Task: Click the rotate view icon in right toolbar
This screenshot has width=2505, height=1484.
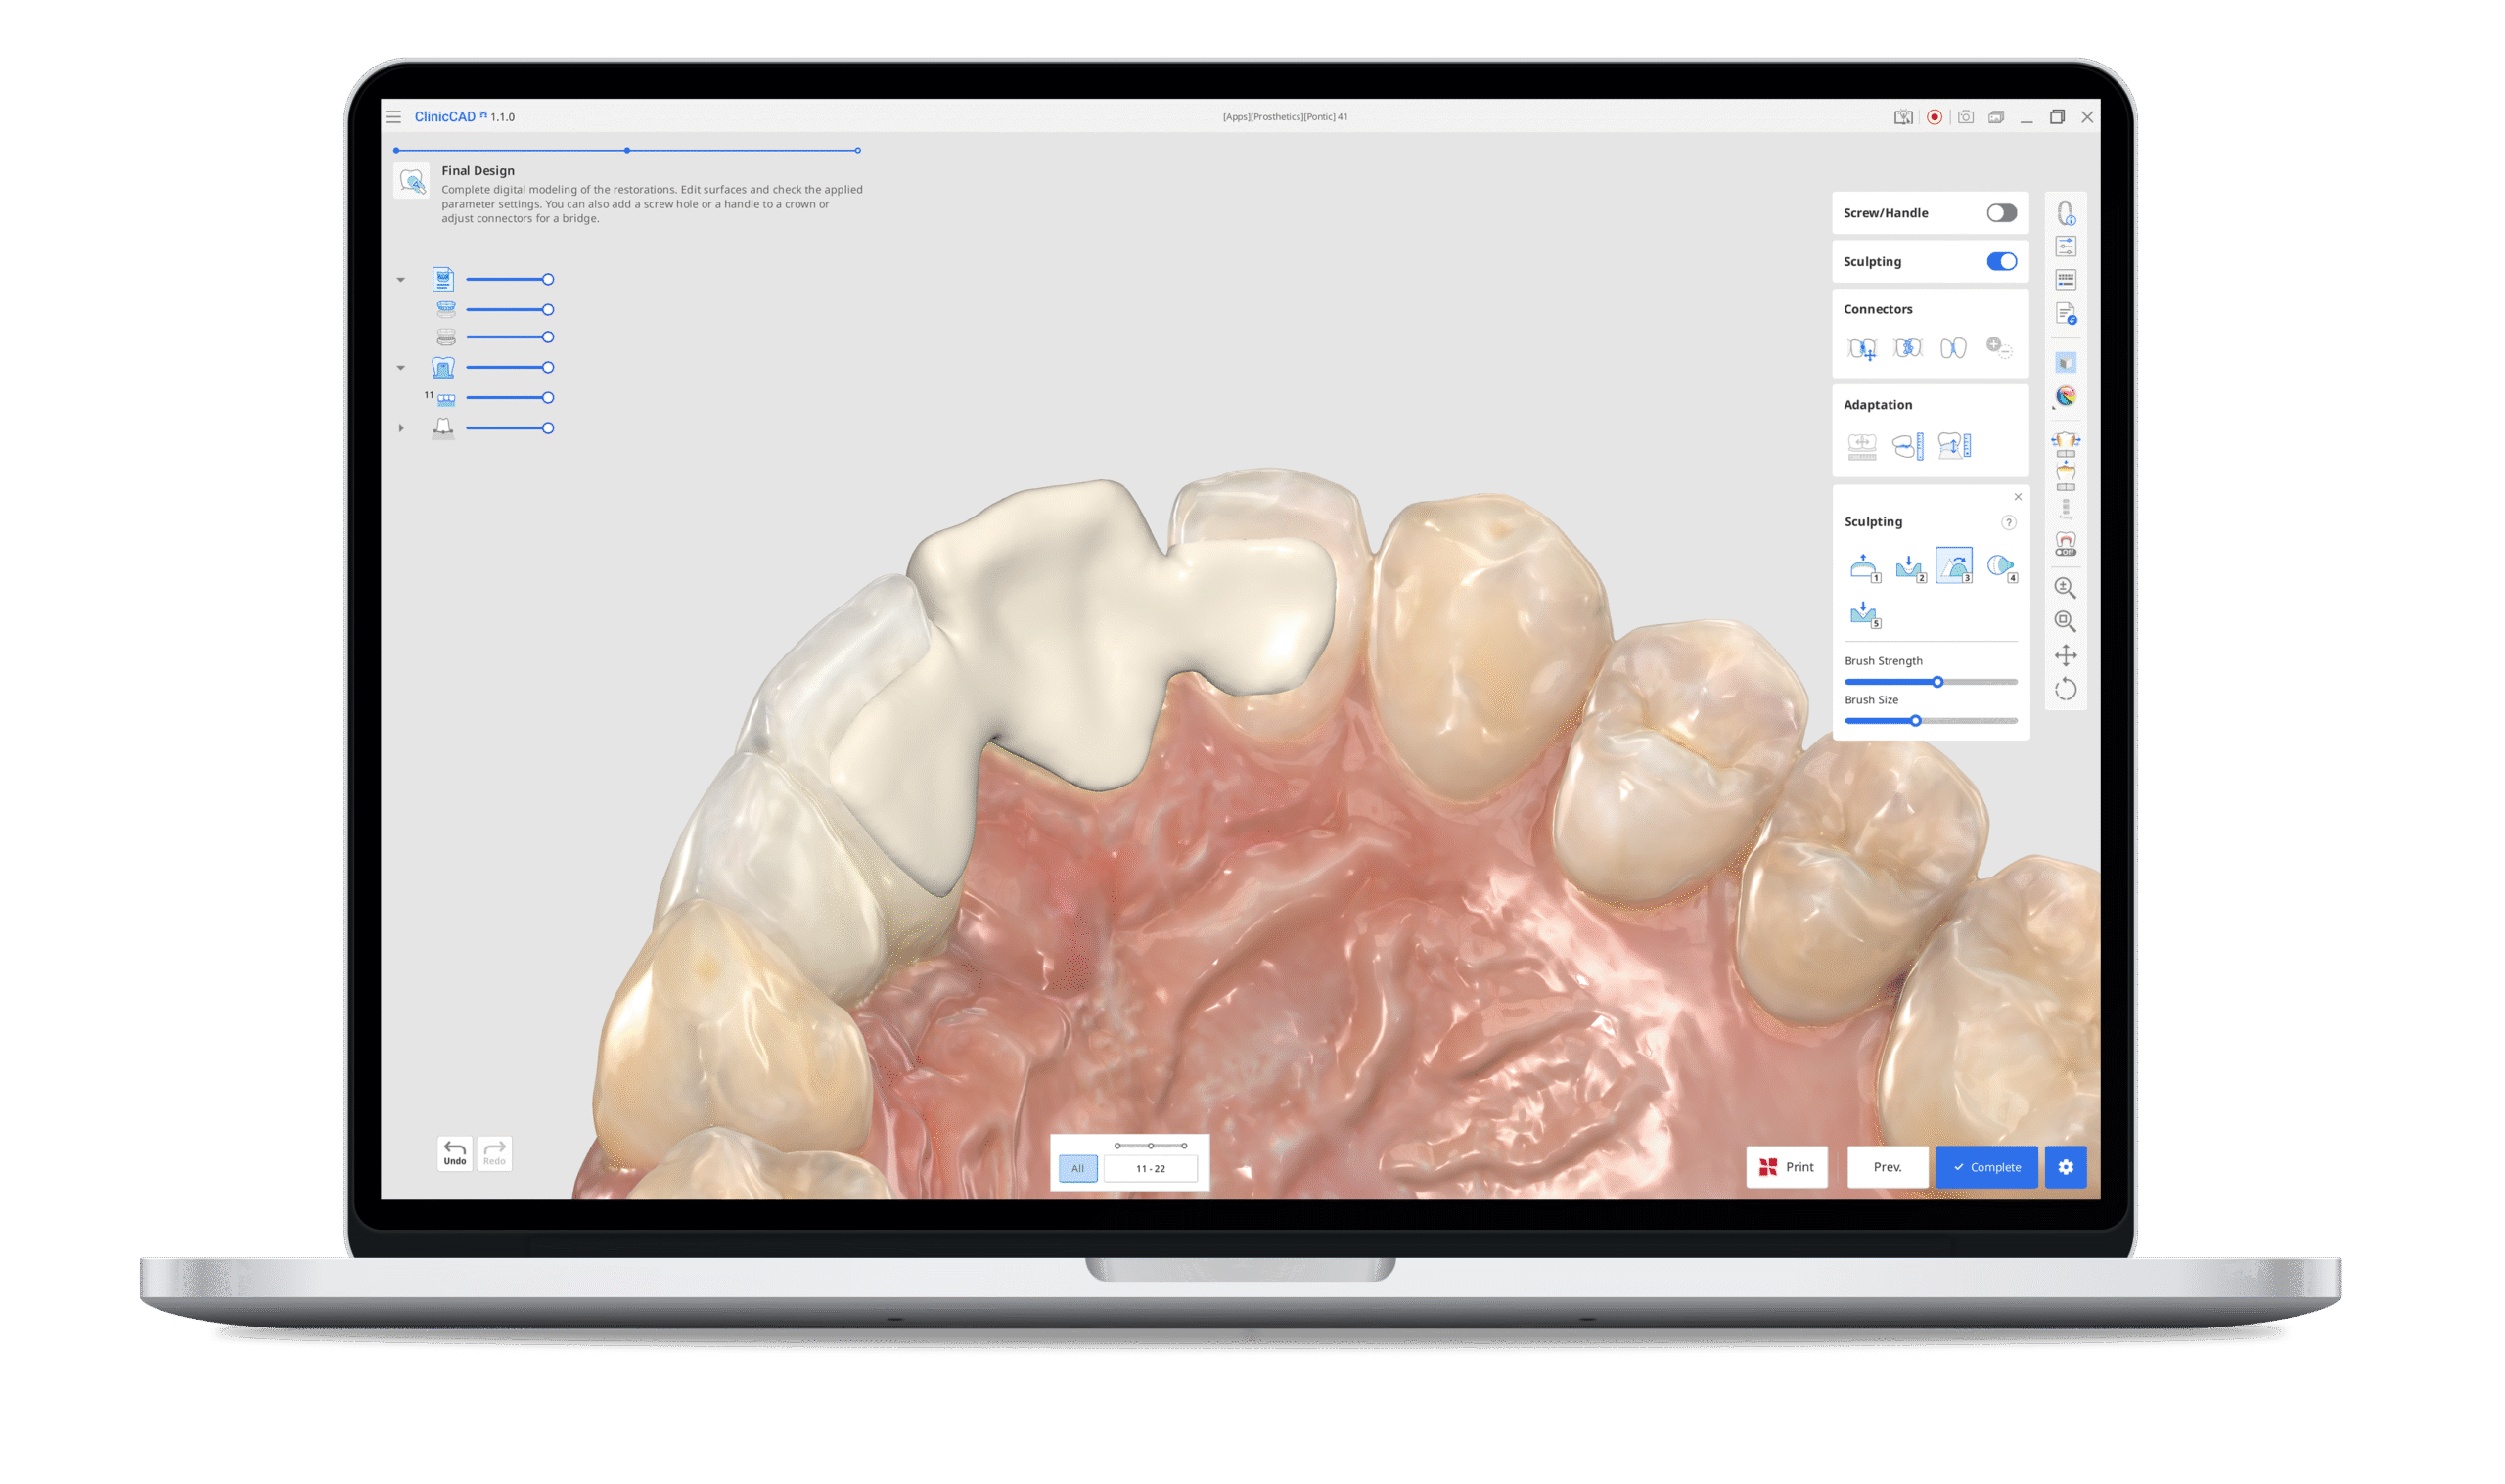Action: click(2065, 689)
